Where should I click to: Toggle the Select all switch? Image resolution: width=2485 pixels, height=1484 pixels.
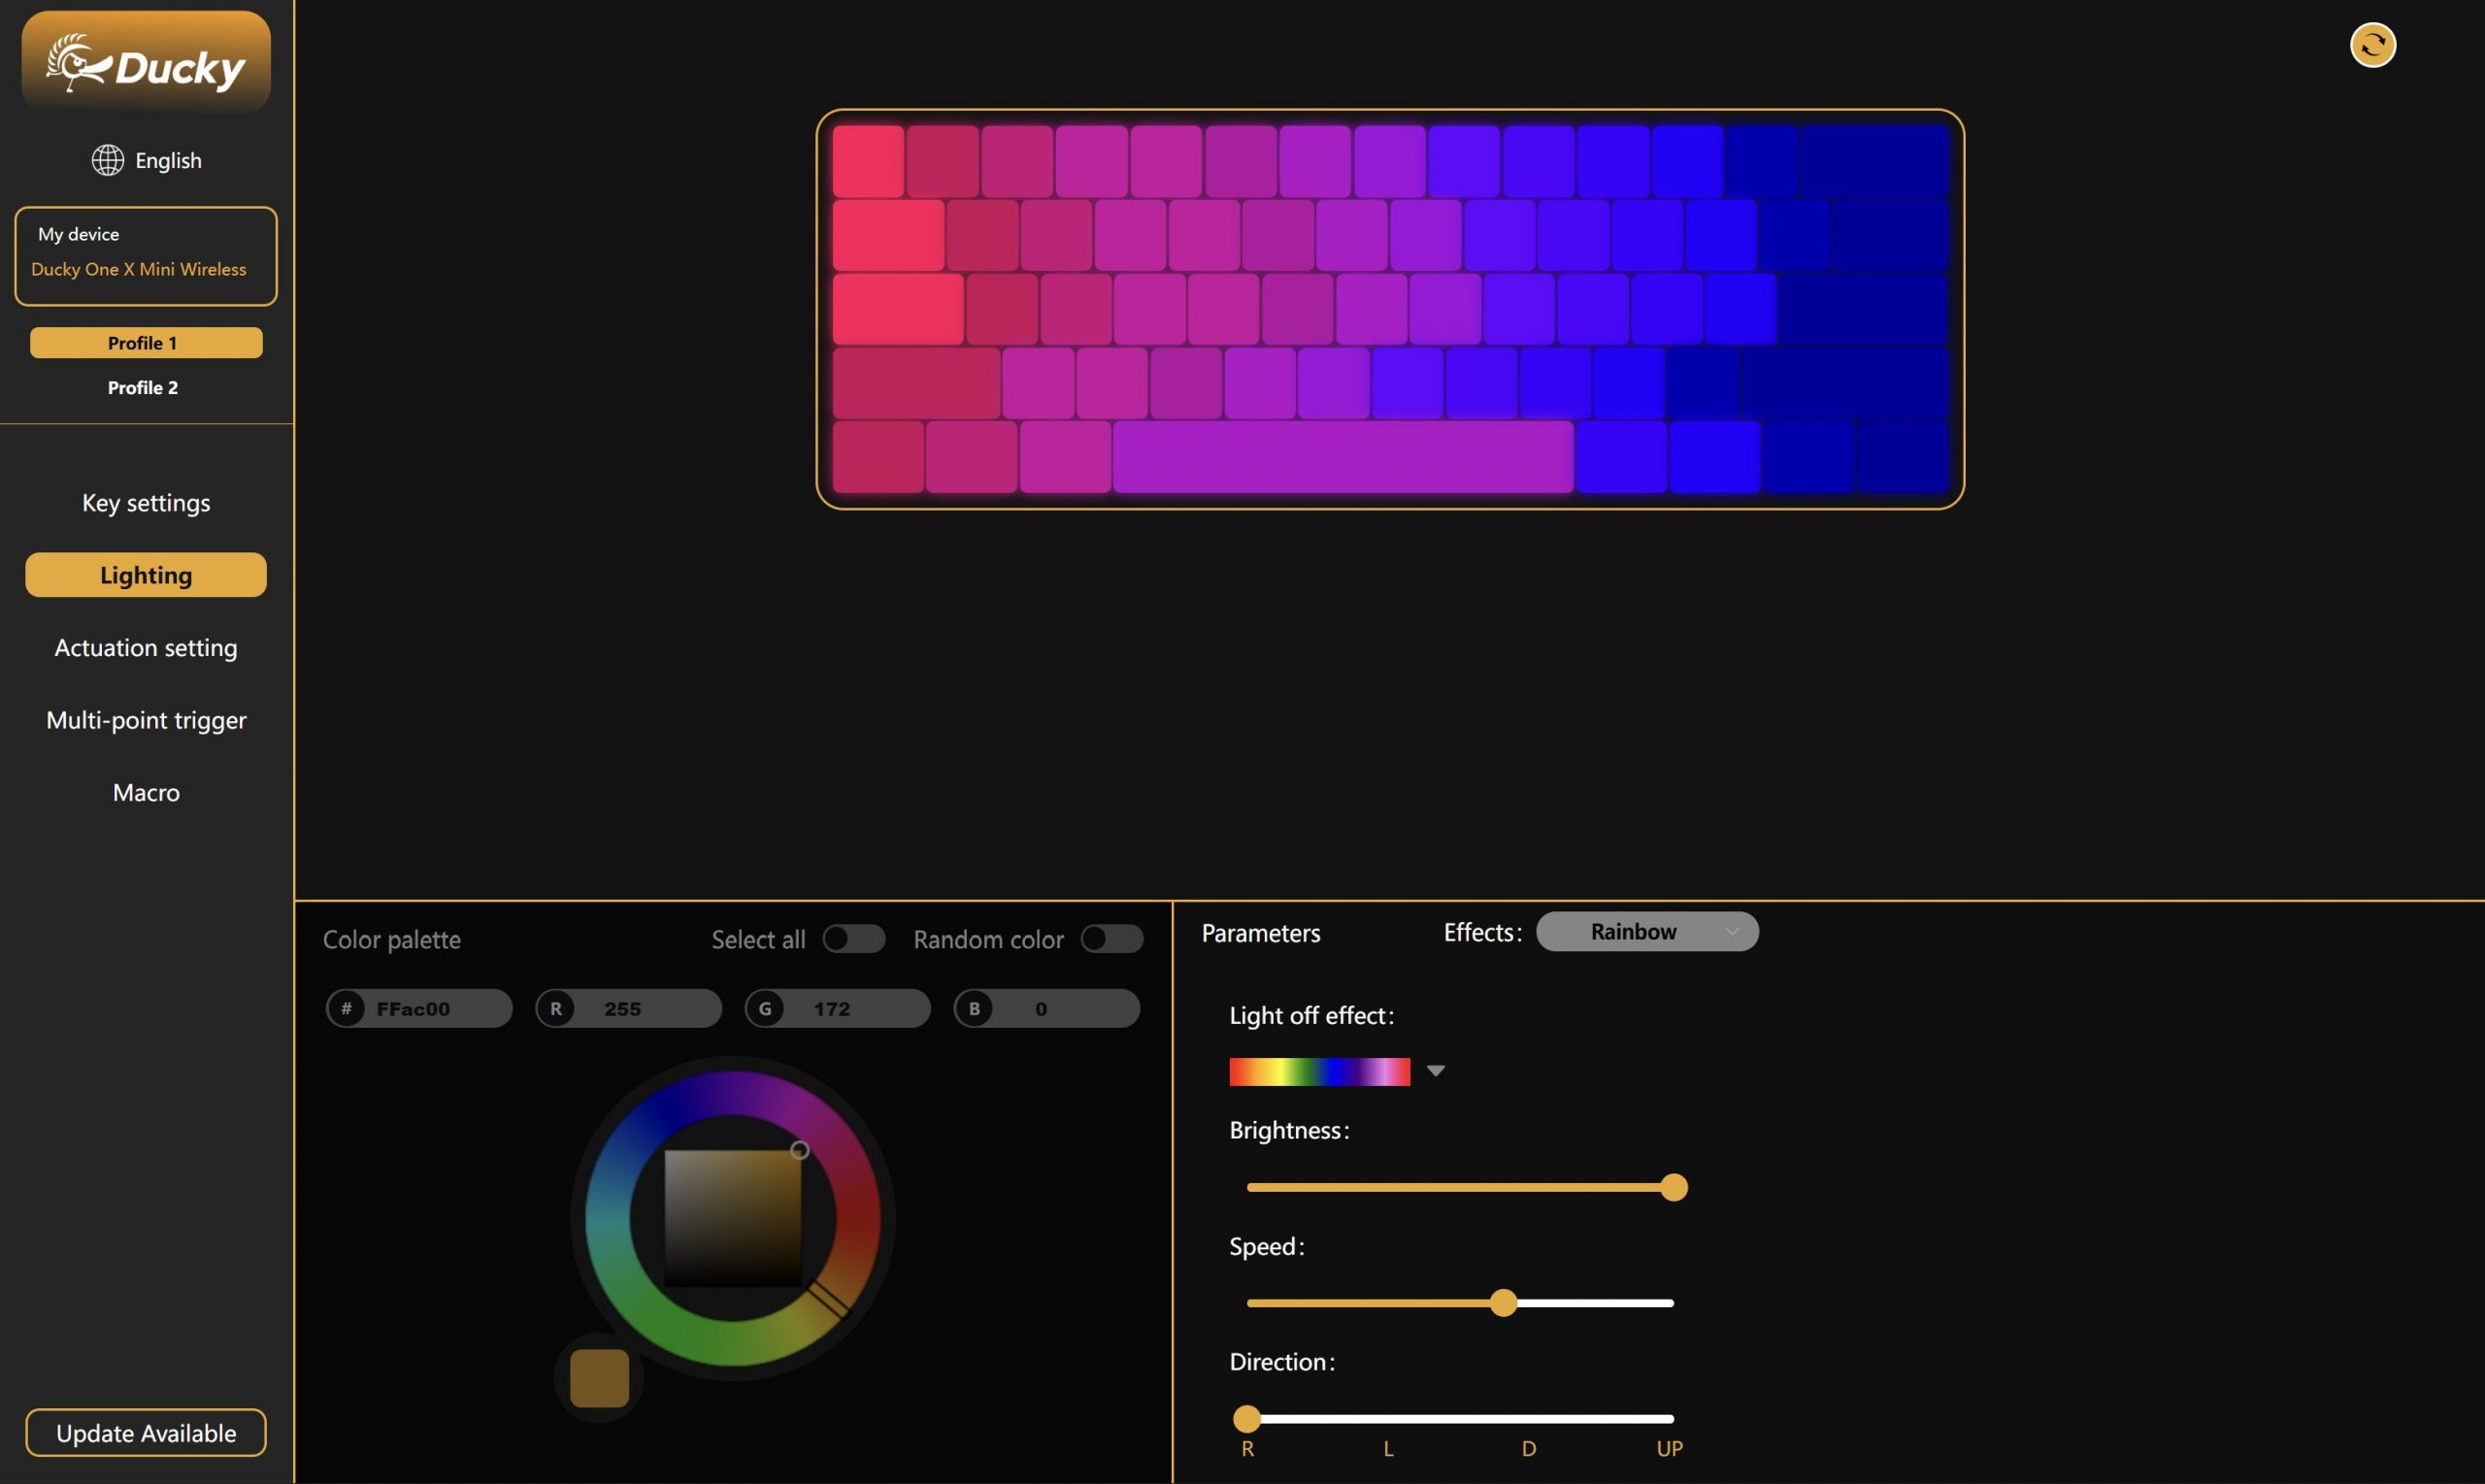853,939
